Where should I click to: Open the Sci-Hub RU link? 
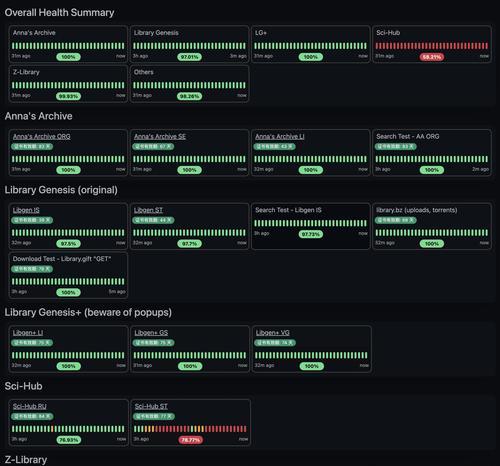click(x=30, y=406)
